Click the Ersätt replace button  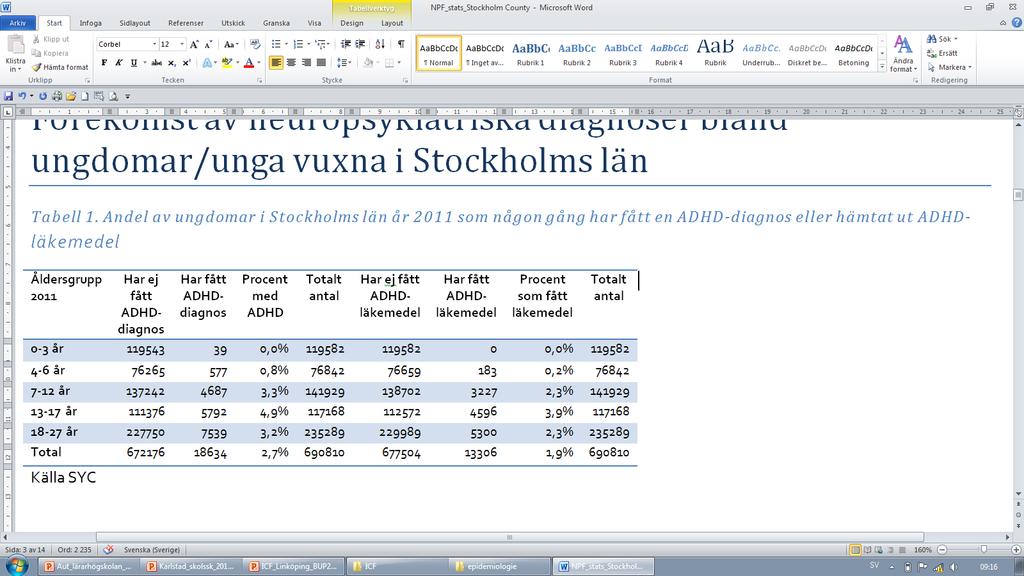[942, 53]
